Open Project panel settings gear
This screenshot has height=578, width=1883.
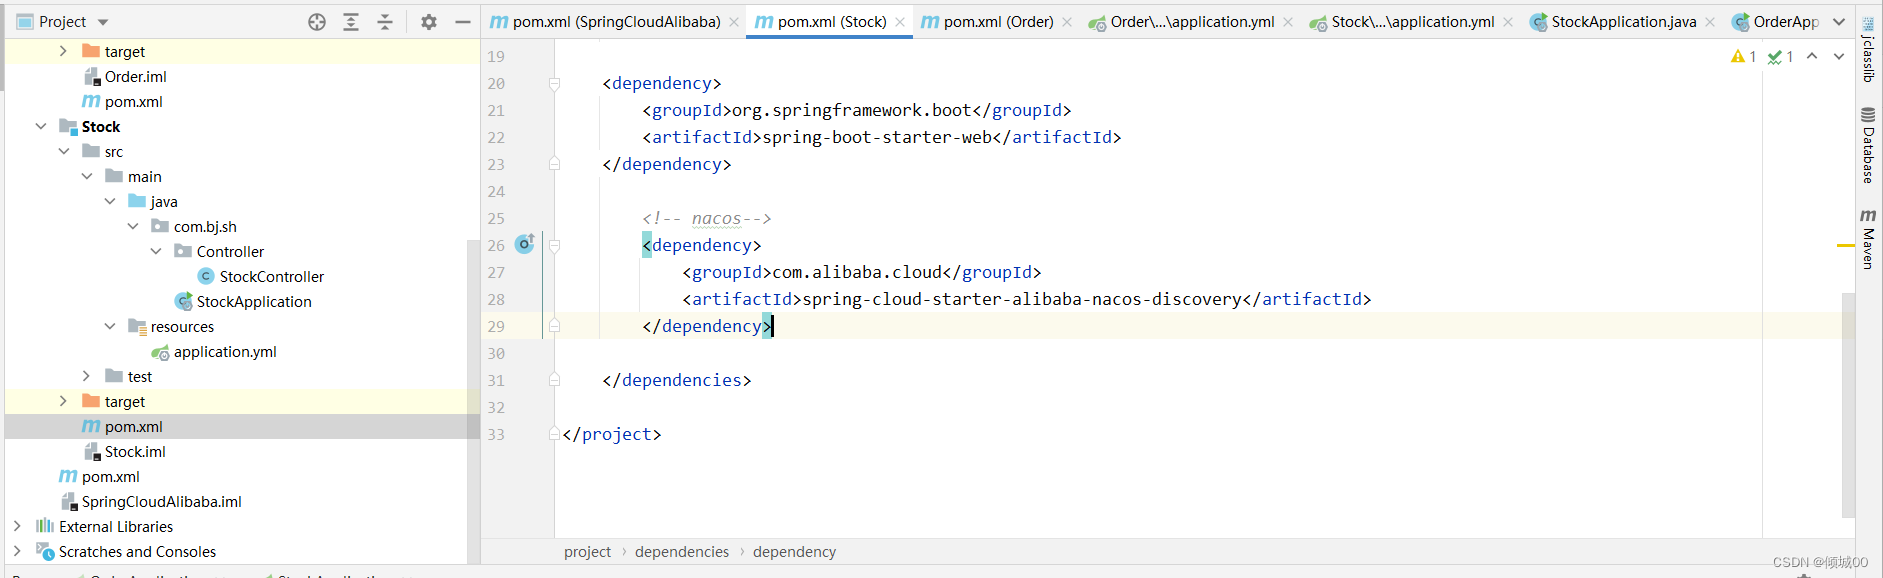[x=429, y=22]
